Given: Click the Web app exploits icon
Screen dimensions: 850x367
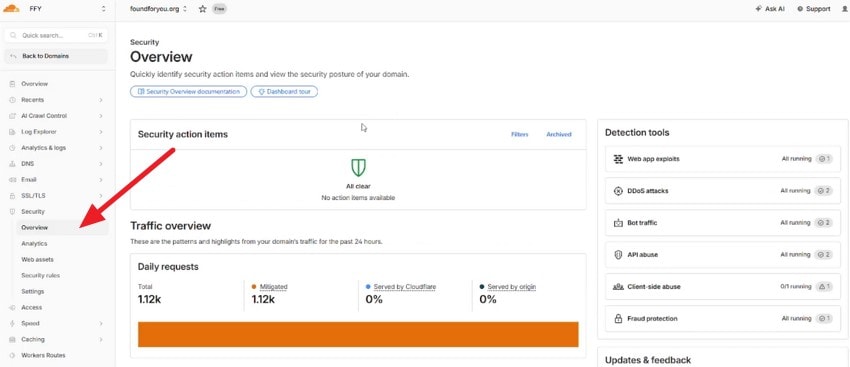Looking at the screenshot, I should click(618, 159).
